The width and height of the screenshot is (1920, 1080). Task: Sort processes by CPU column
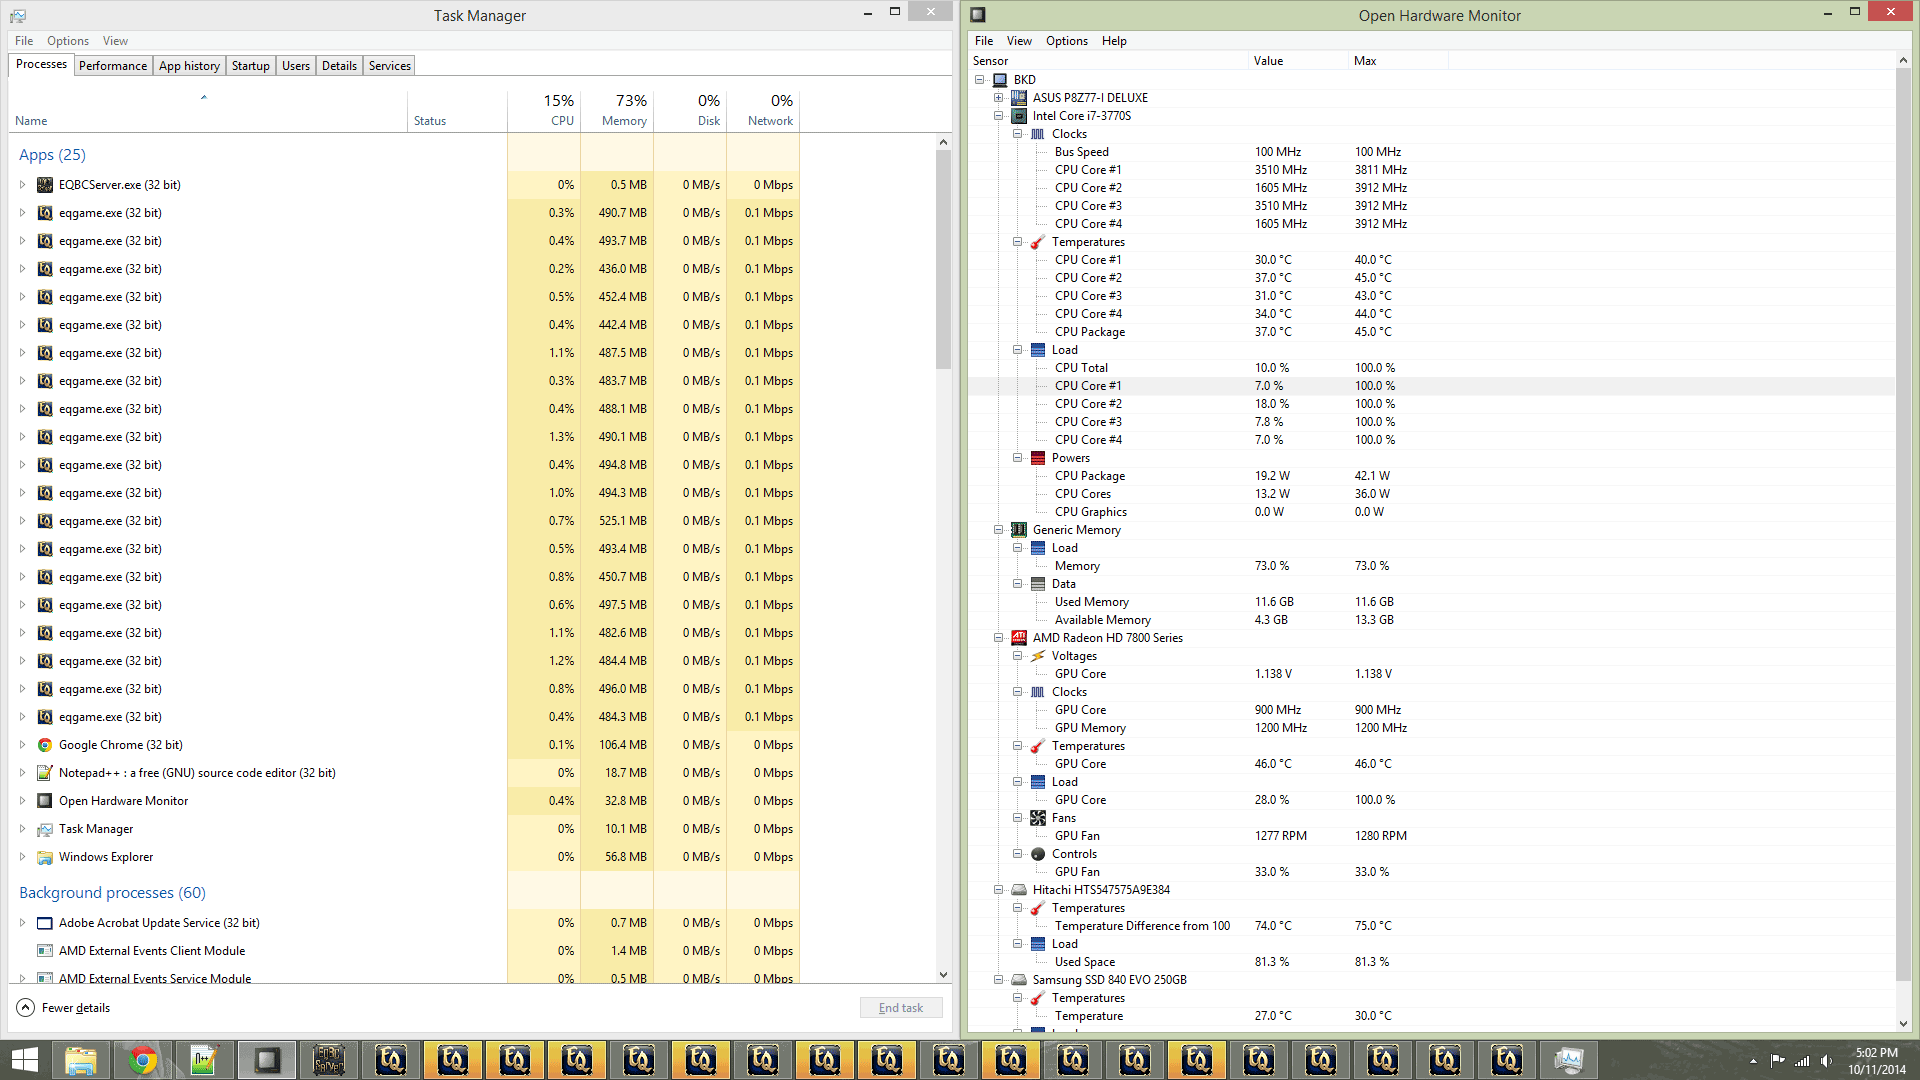click(544, 110)
